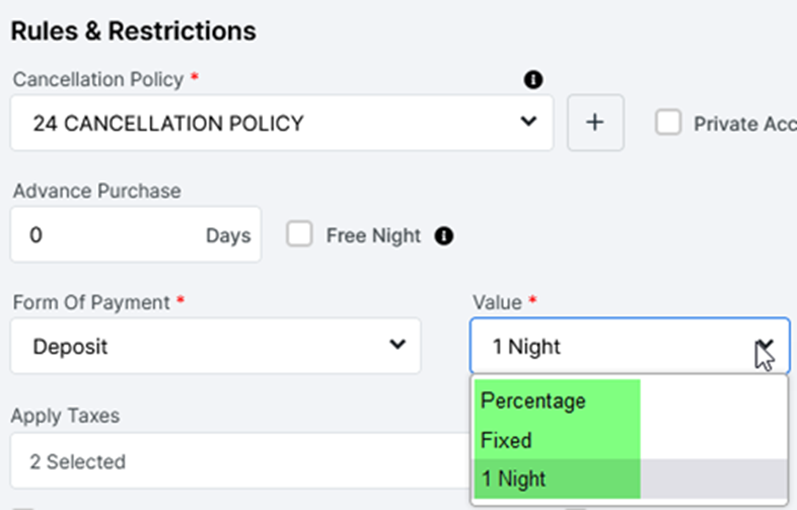
Task: Click the Cancellation Policy dropdown chevron arrow
Action: (x=529, y=122)
